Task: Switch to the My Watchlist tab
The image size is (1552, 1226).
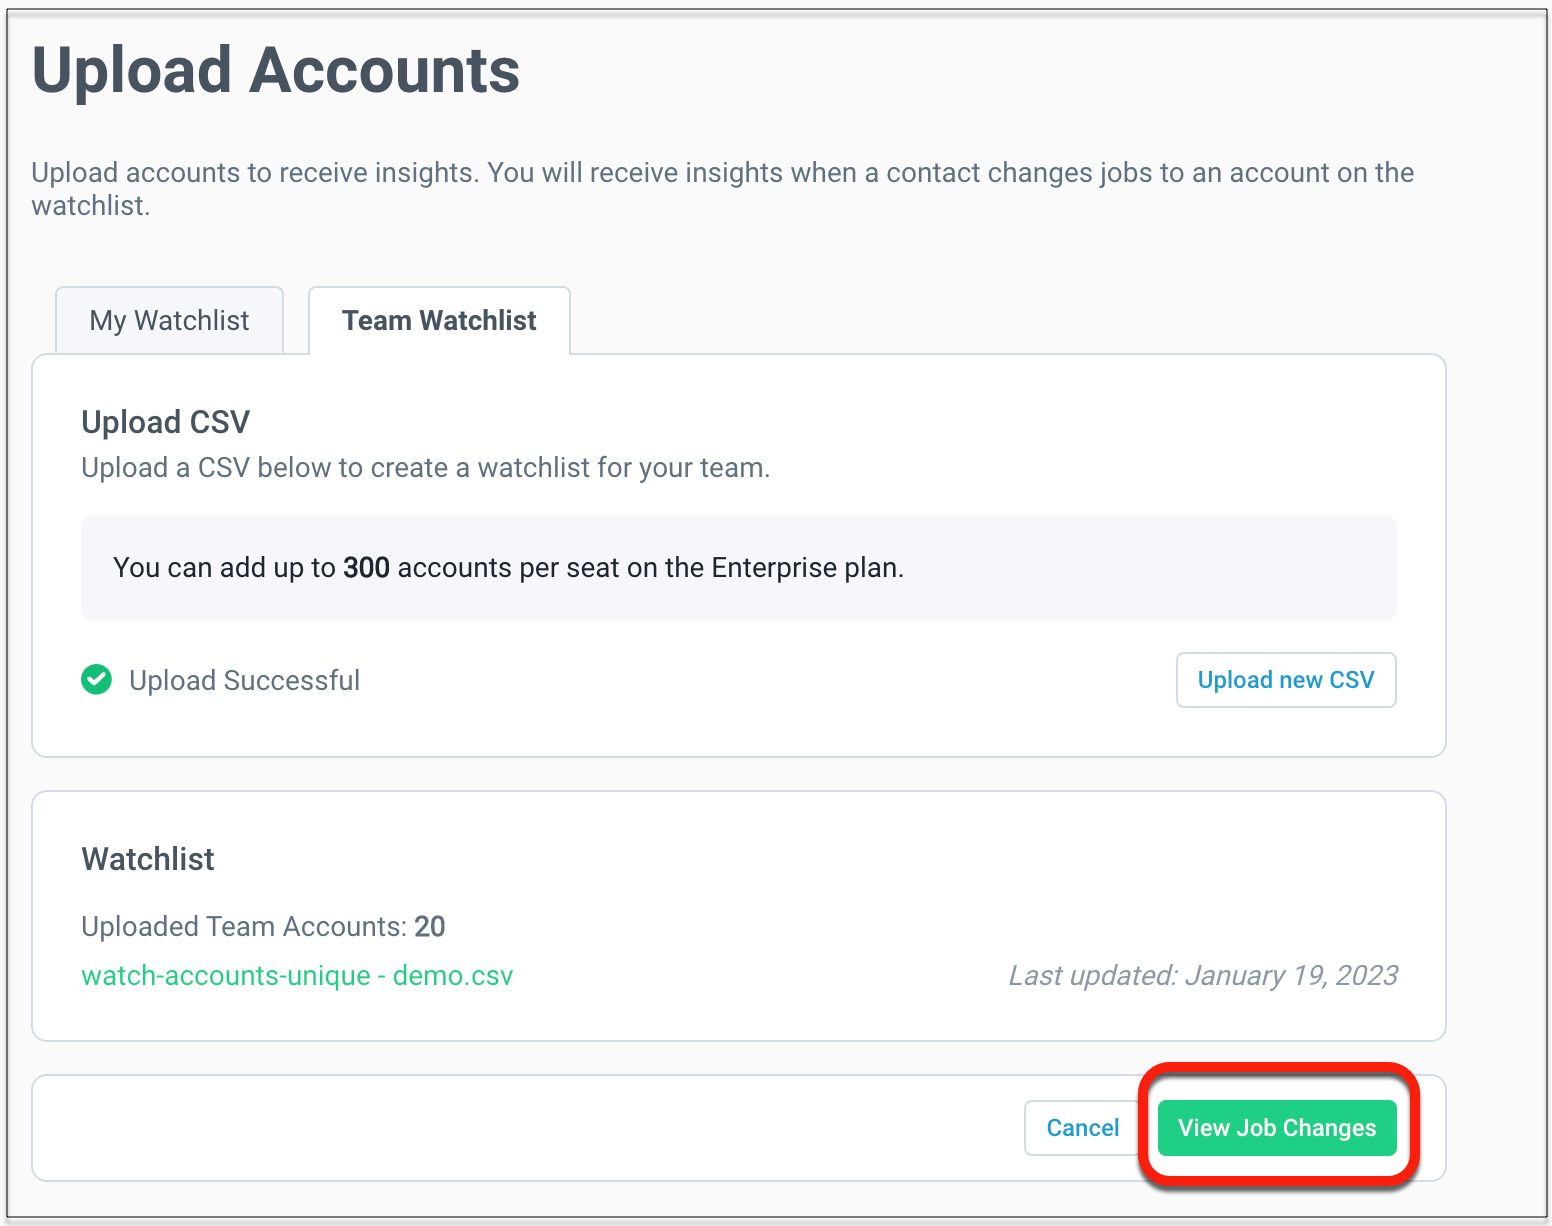Action: [169, 320]
